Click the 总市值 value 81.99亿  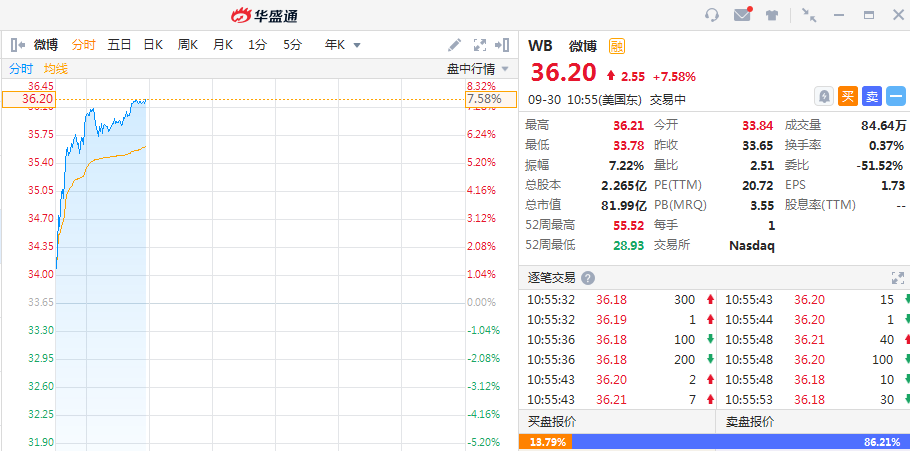pos(623,205)
